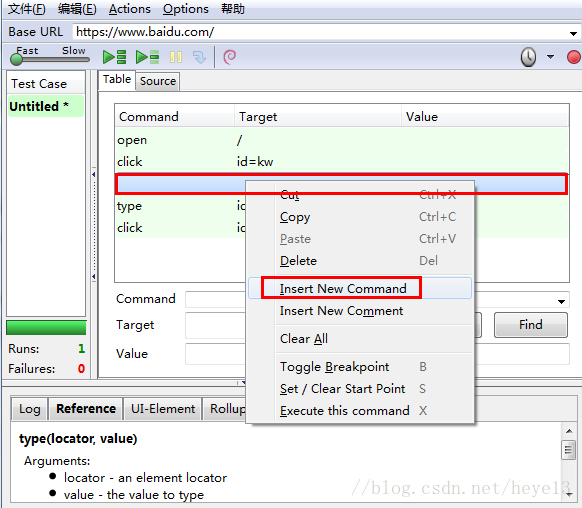This screenshot has width=582, height=508.
Task: Click the yellow Pause/Resume icon
Action: (x=176, y=57)
